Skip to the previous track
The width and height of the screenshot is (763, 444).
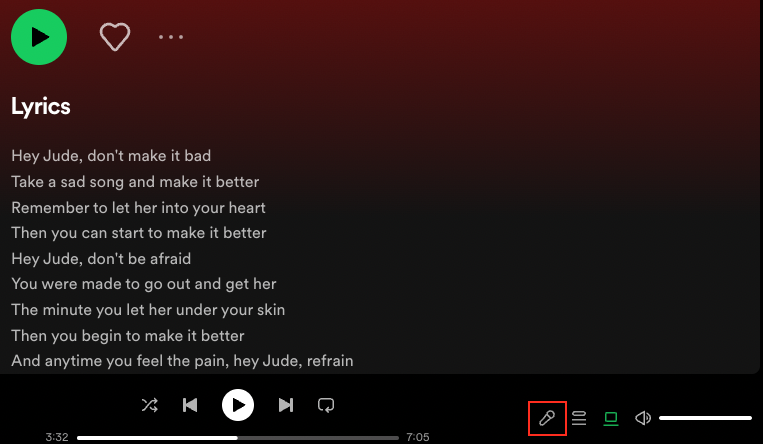[190, 405]
